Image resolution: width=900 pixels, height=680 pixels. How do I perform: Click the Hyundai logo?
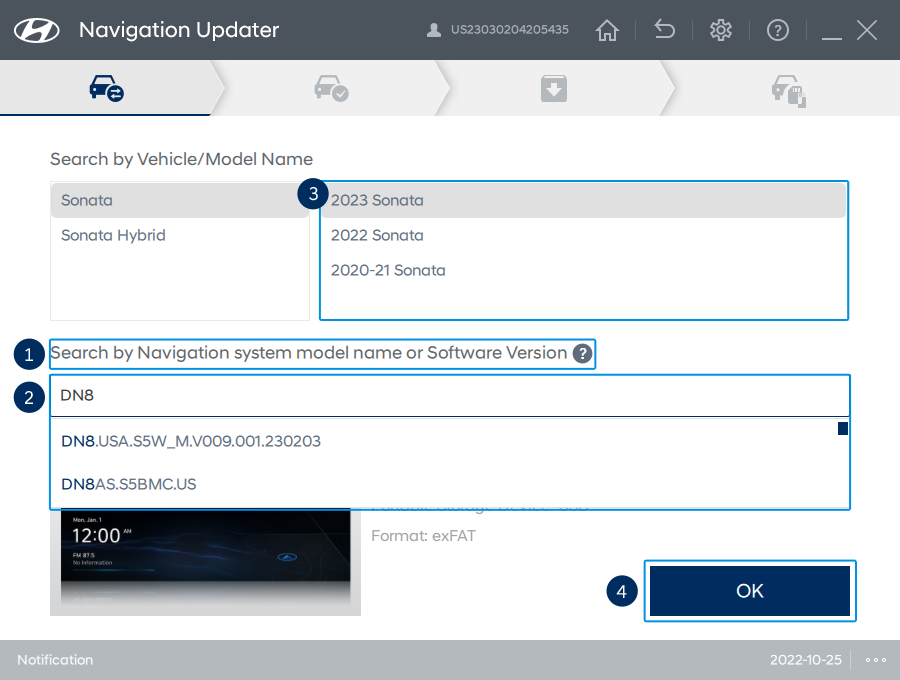38,30
